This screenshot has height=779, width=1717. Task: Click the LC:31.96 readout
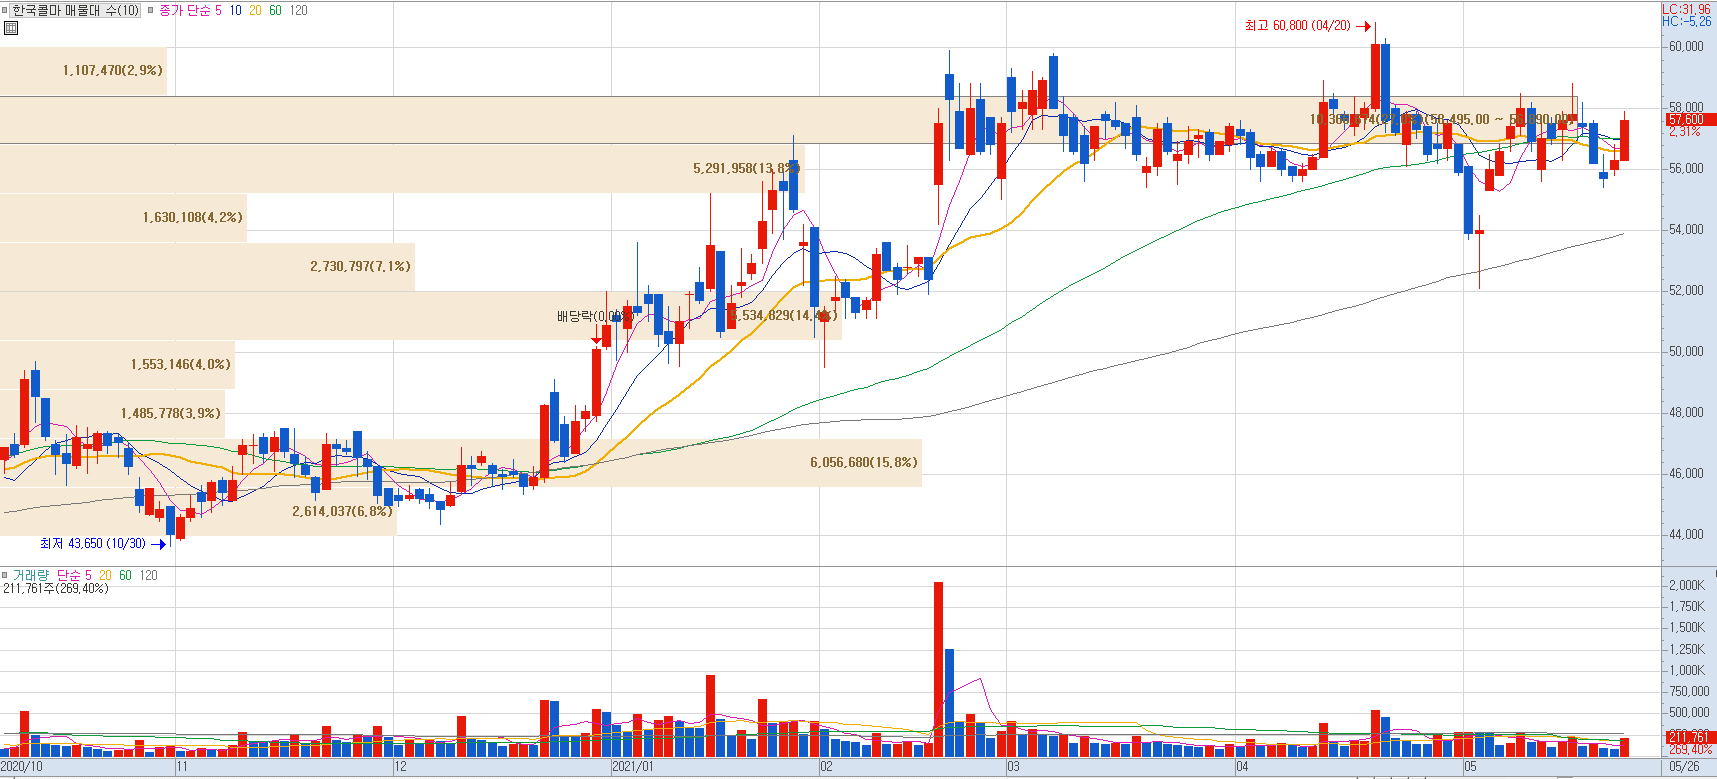click(1687, 9)
